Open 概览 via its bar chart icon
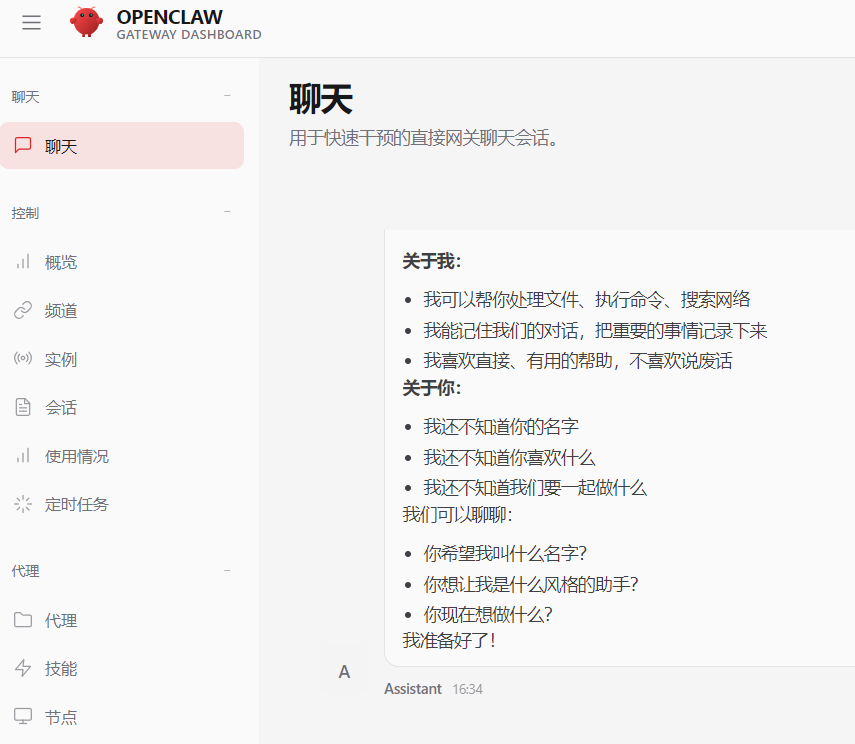This screenshot has height=744, width=855. tap(22, 262)
